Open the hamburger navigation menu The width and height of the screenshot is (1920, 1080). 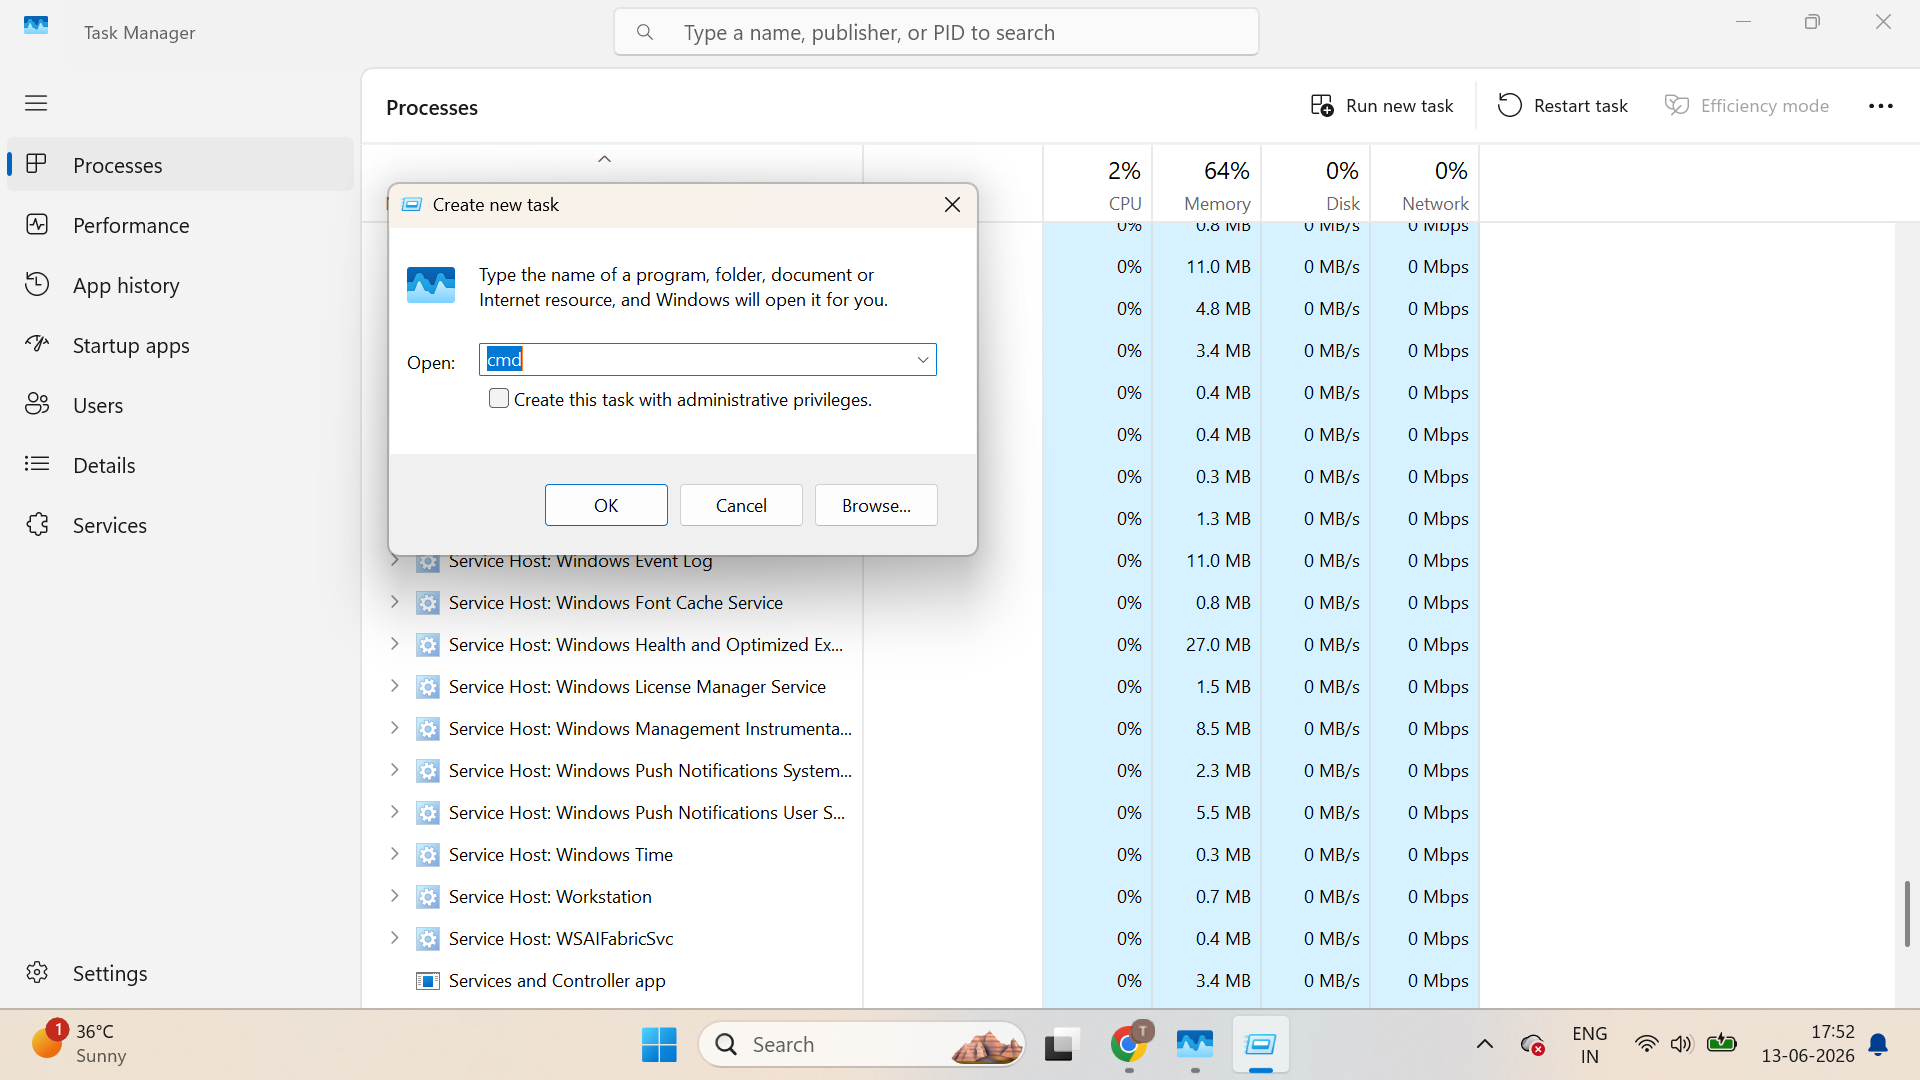pyautogui.click(x=36, y=103)
